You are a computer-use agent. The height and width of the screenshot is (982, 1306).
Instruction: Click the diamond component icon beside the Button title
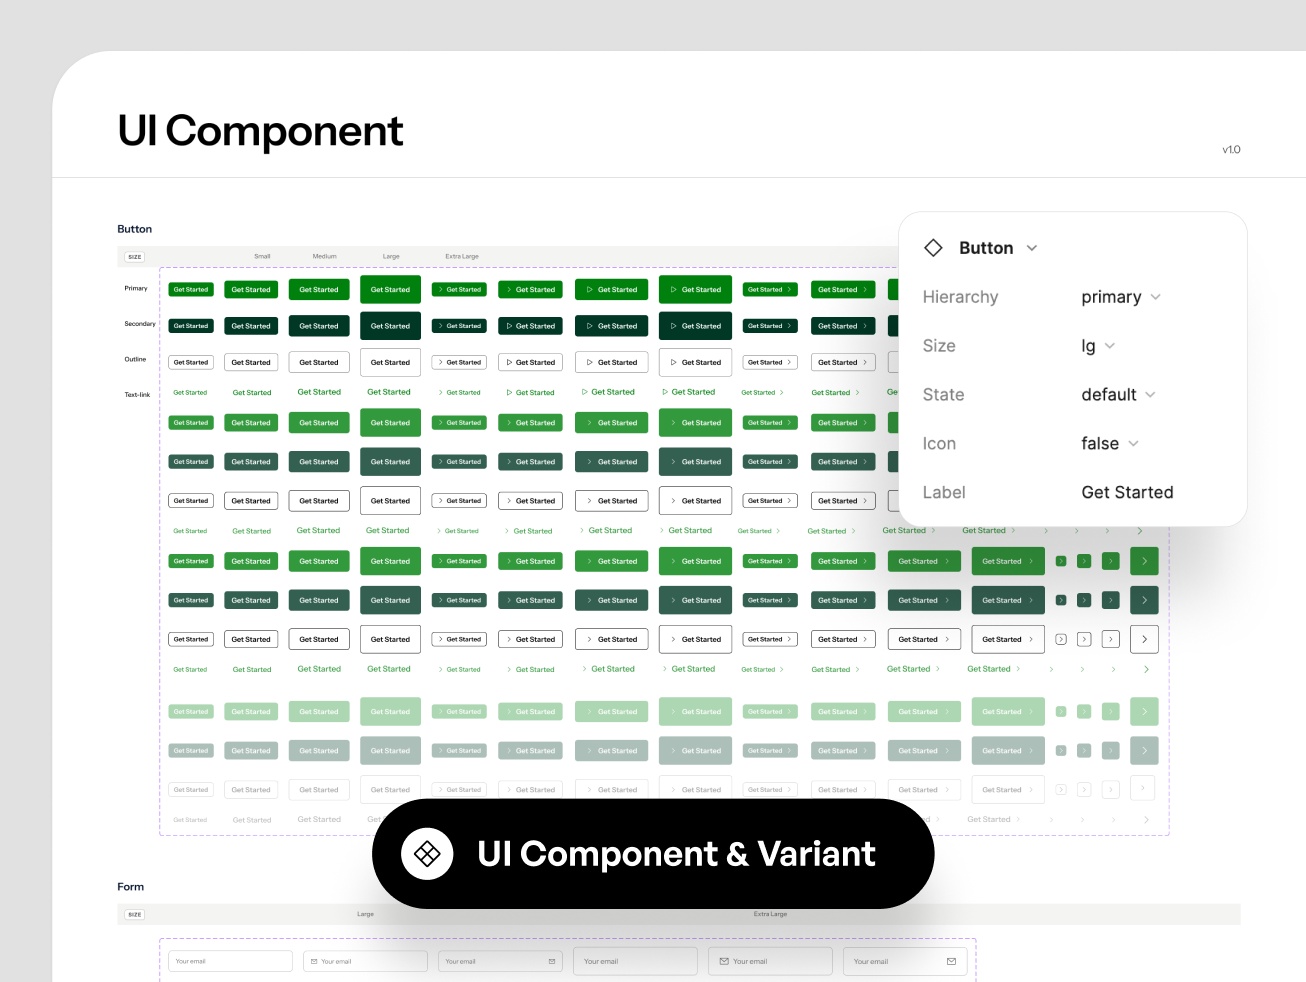tap(933, 248)
